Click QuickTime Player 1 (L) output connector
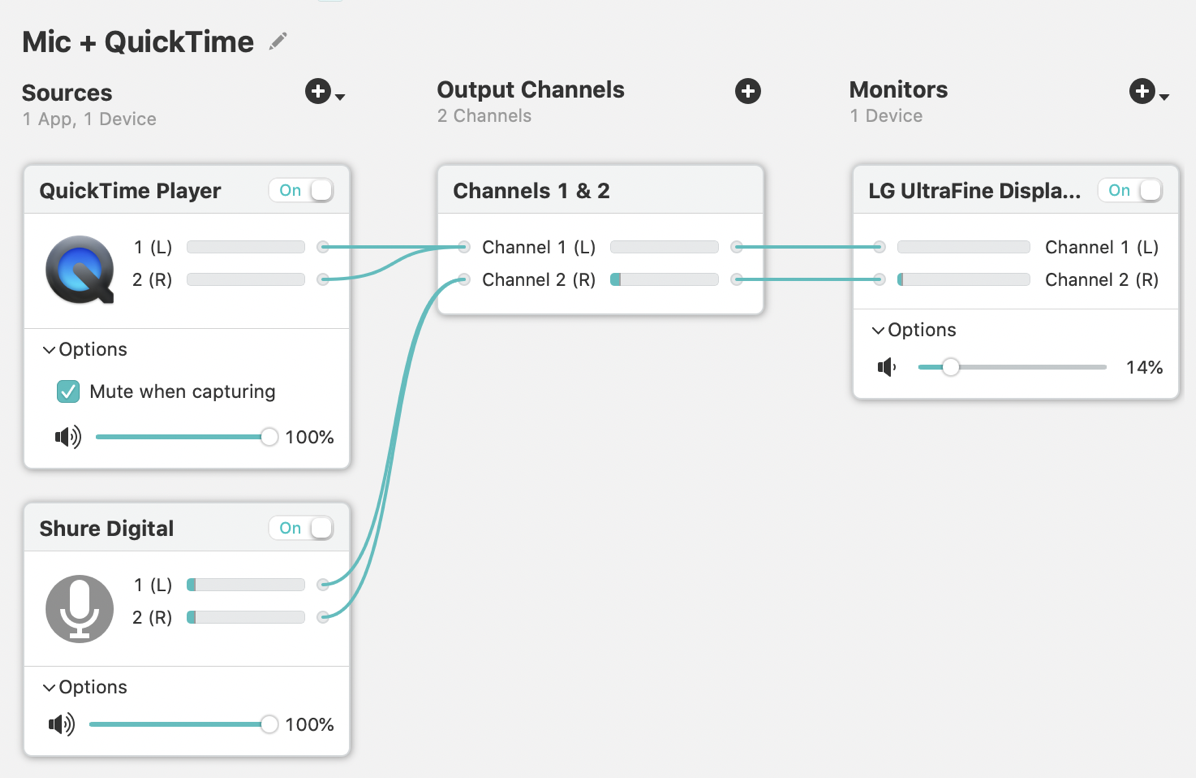The width and height of the screenshot is (1196, 778). [x=323, y=246]
